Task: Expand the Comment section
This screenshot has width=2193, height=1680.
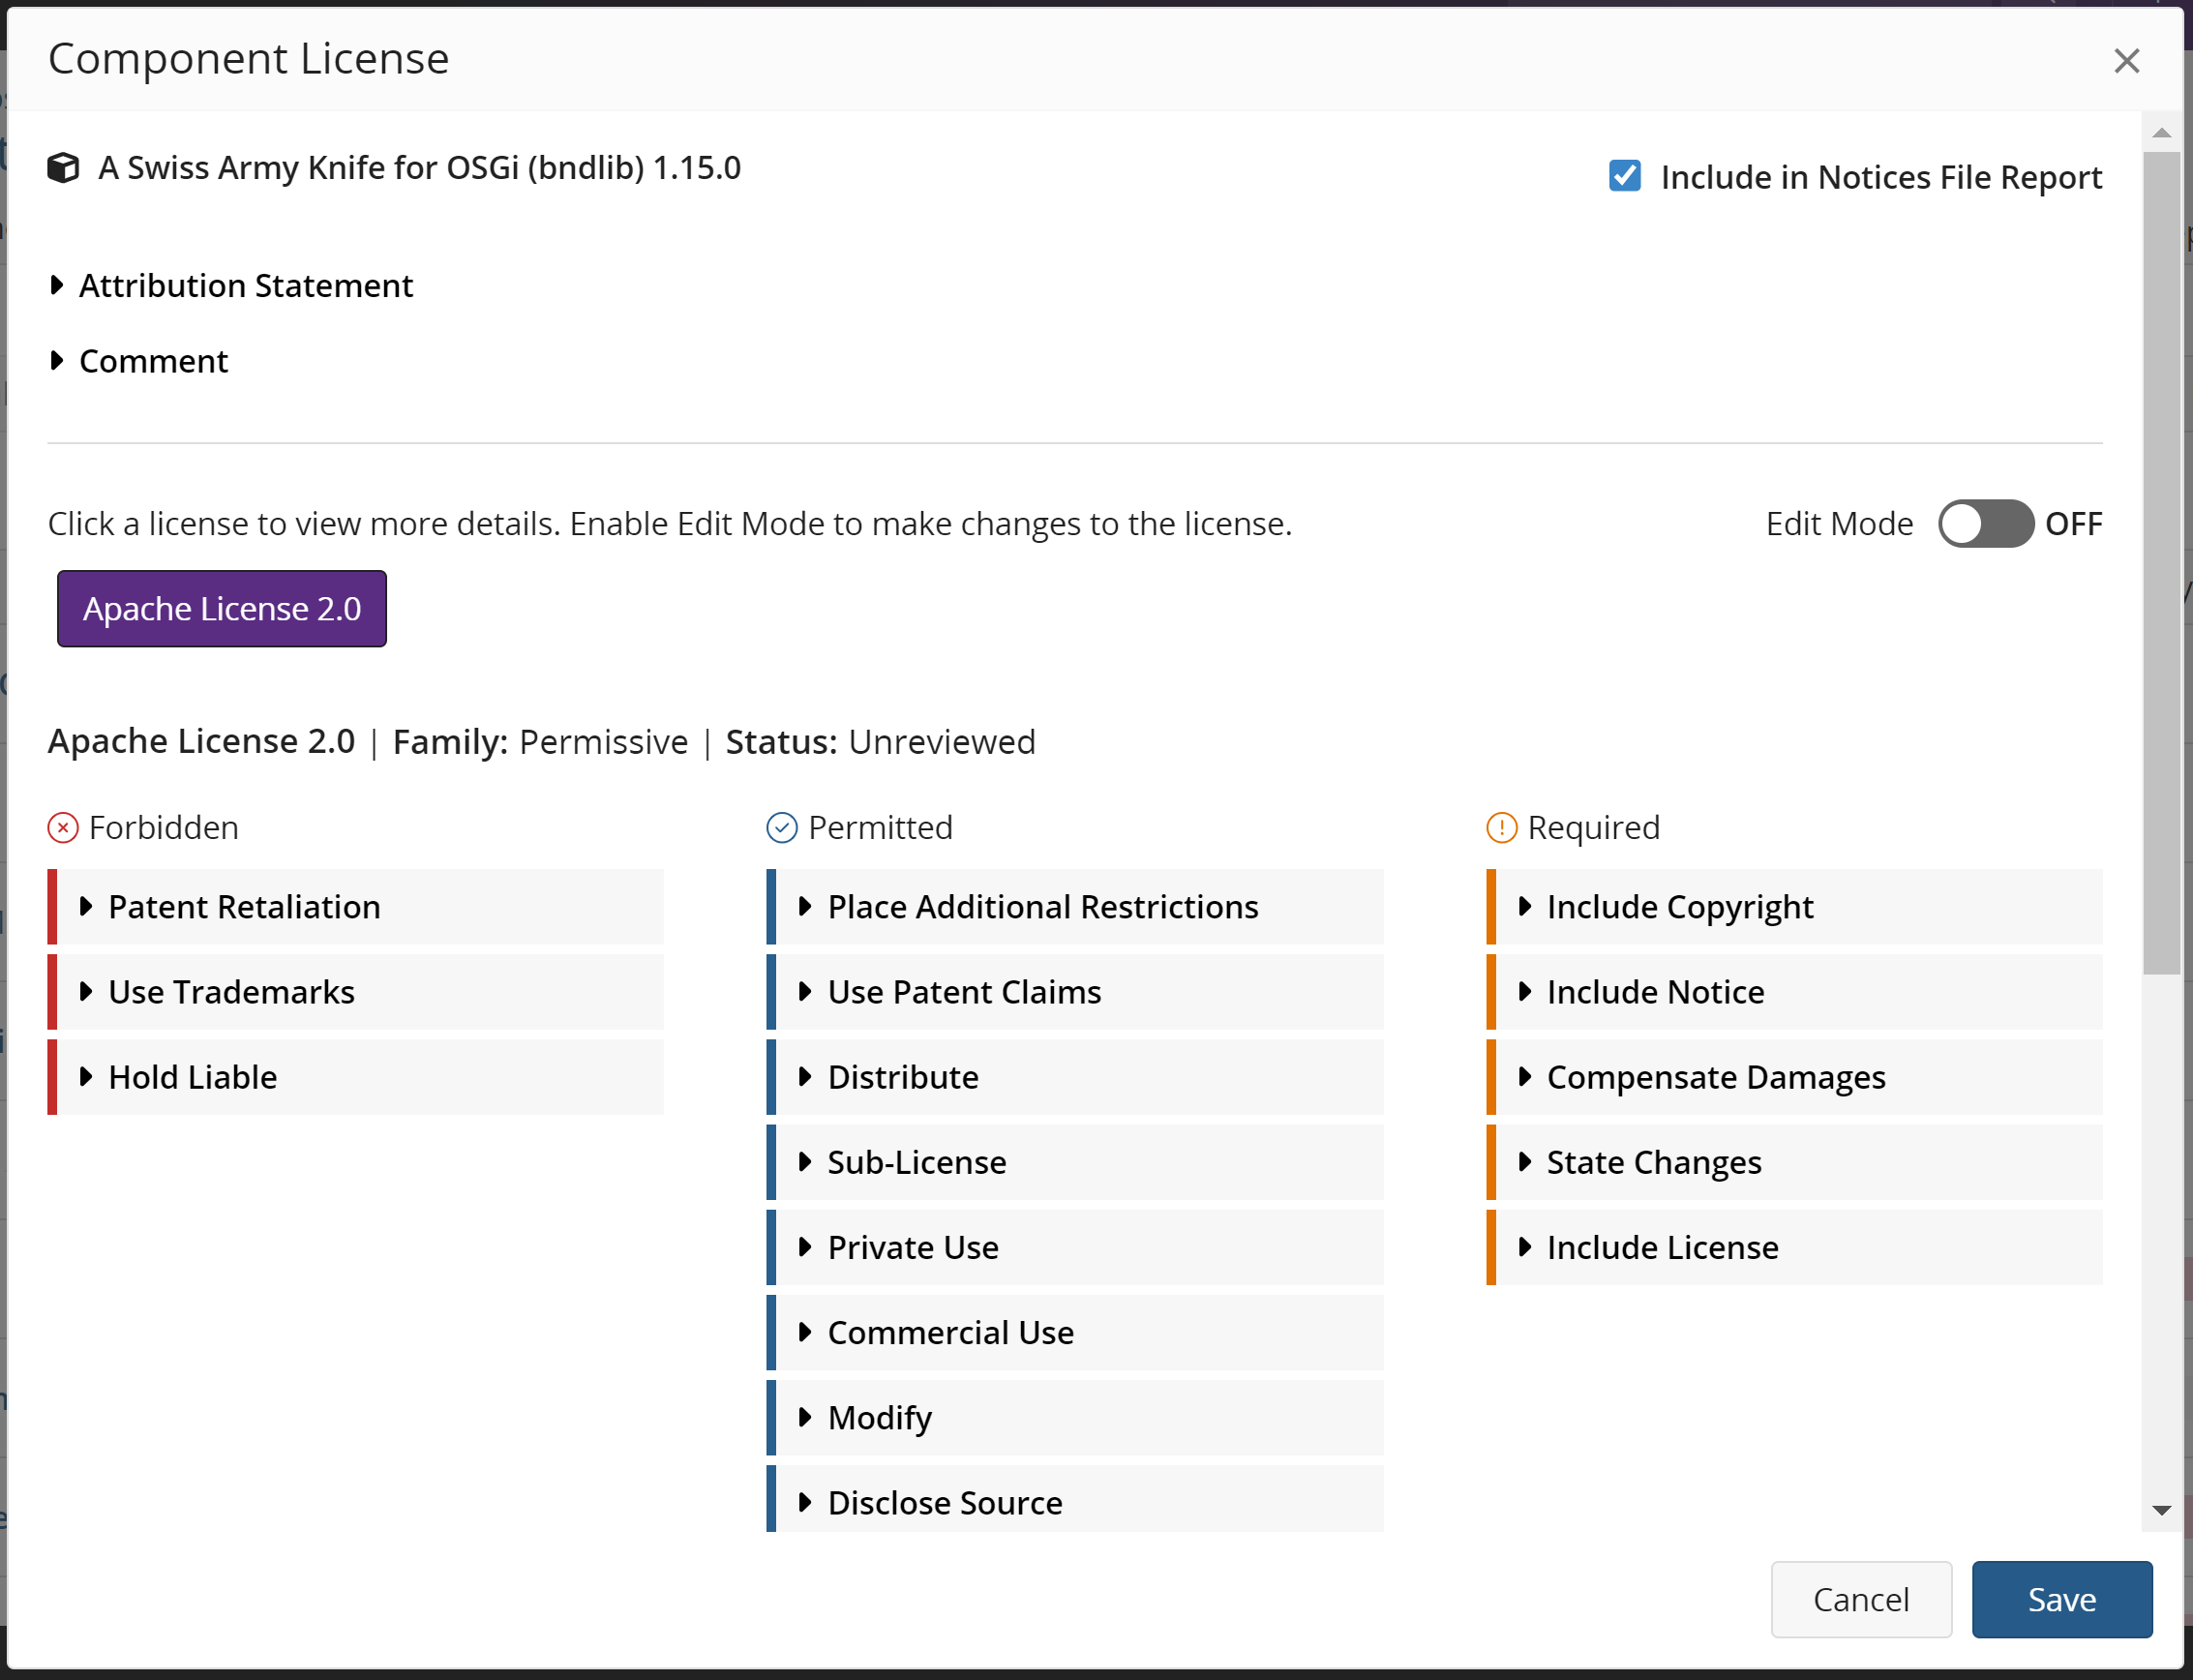Action: pyautogui.click(x=57, y=361)
